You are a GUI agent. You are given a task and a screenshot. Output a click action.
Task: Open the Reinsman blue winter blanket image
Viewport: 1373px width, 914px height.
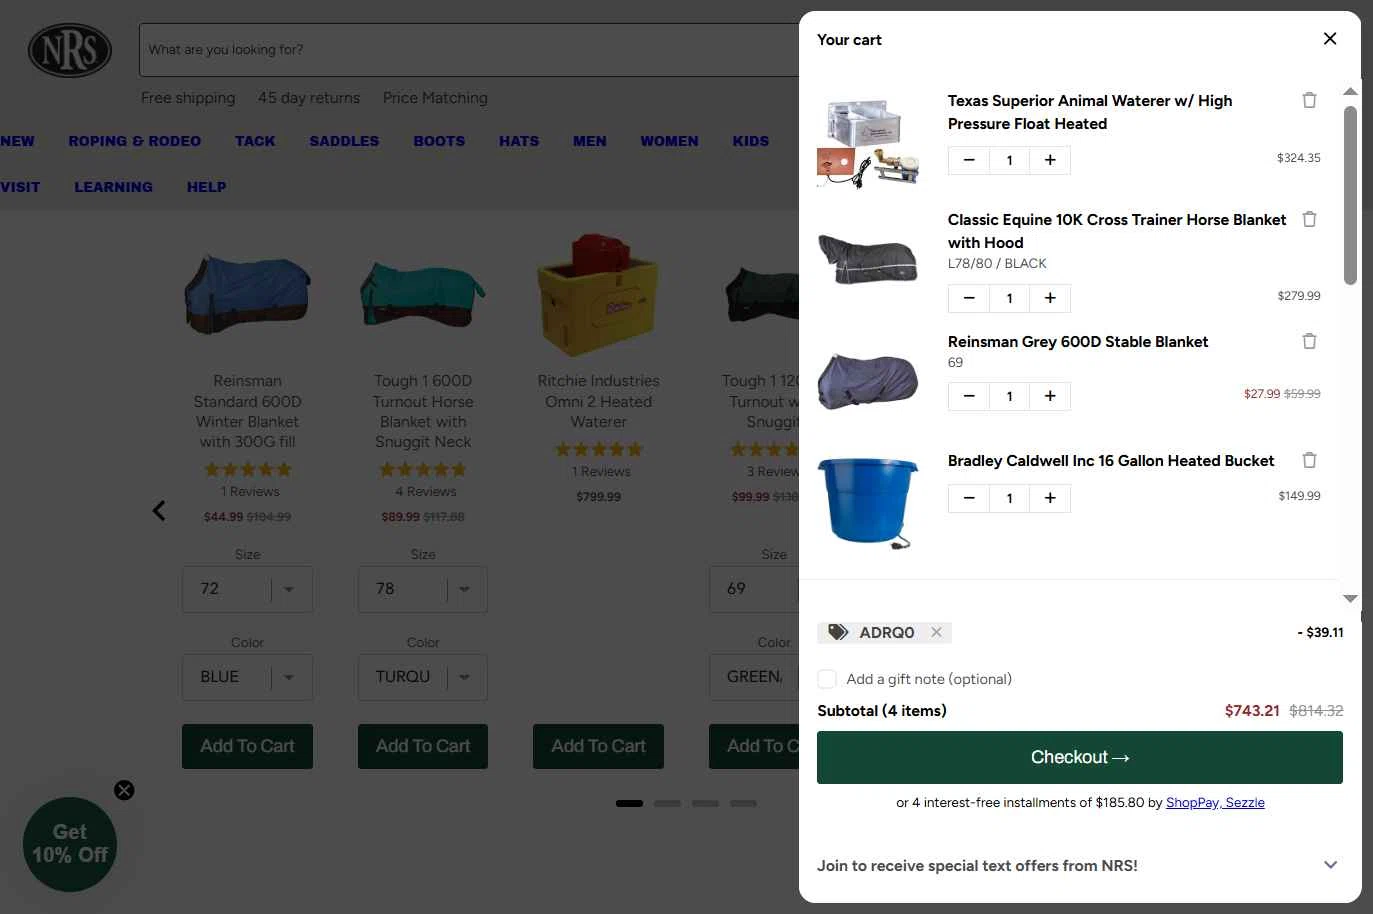tap(247, 294)
